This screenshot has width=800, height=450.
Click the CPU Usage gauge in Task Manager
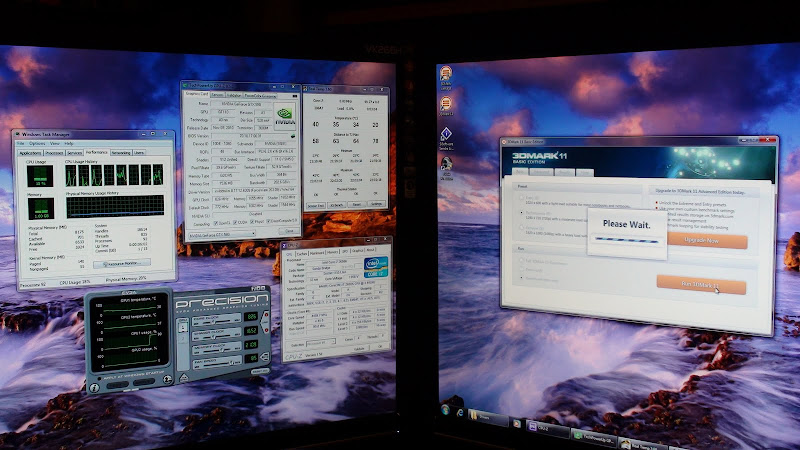(39, 177)
